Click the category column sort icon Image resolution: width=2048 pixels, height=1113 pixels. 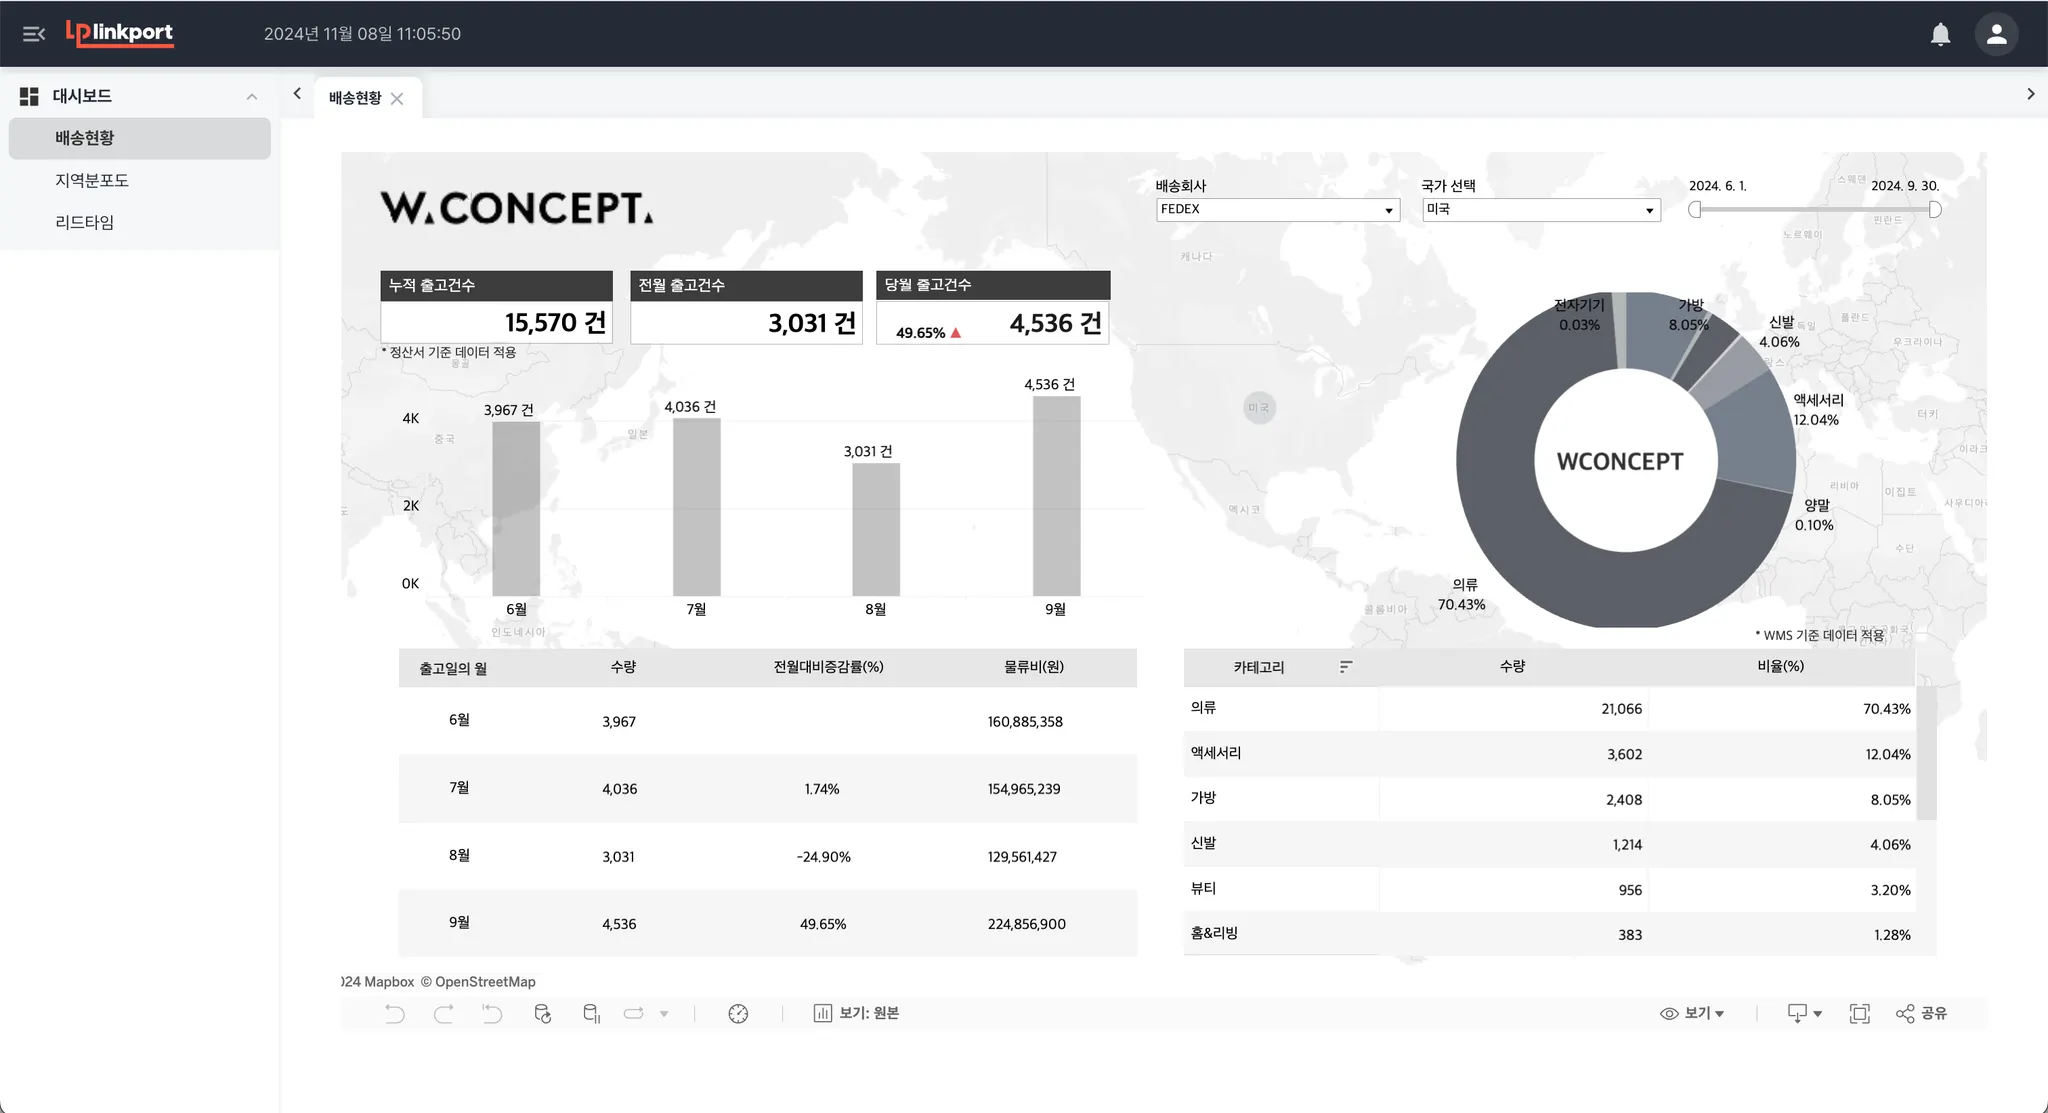click(1345, 666)
